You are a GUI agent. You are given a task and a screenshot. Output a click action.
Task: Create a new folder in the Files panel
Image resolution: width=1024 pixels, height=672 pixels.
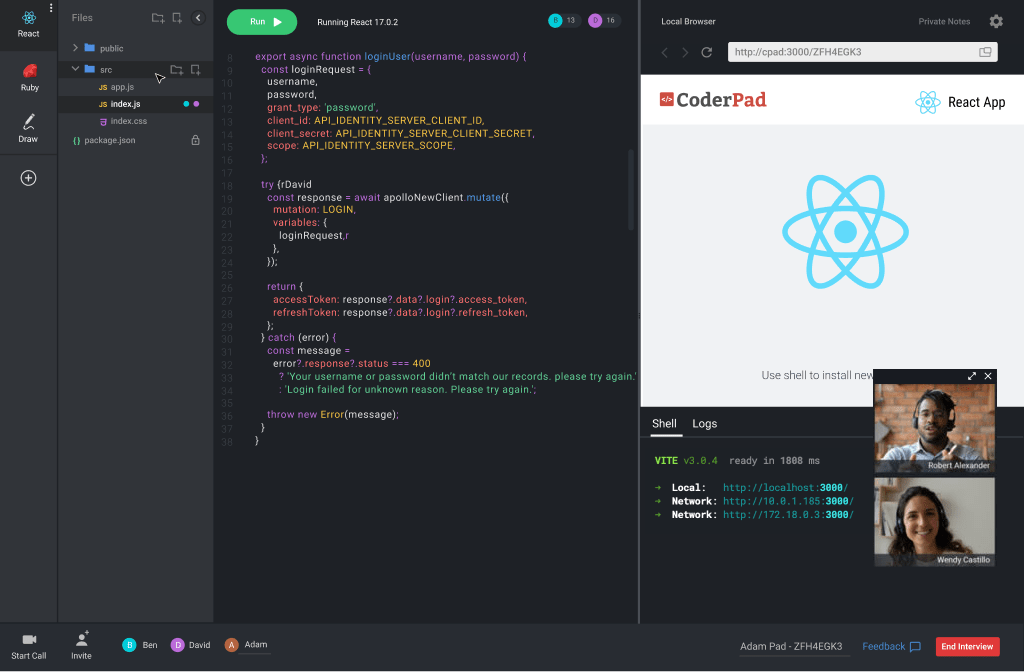(155, 17)
